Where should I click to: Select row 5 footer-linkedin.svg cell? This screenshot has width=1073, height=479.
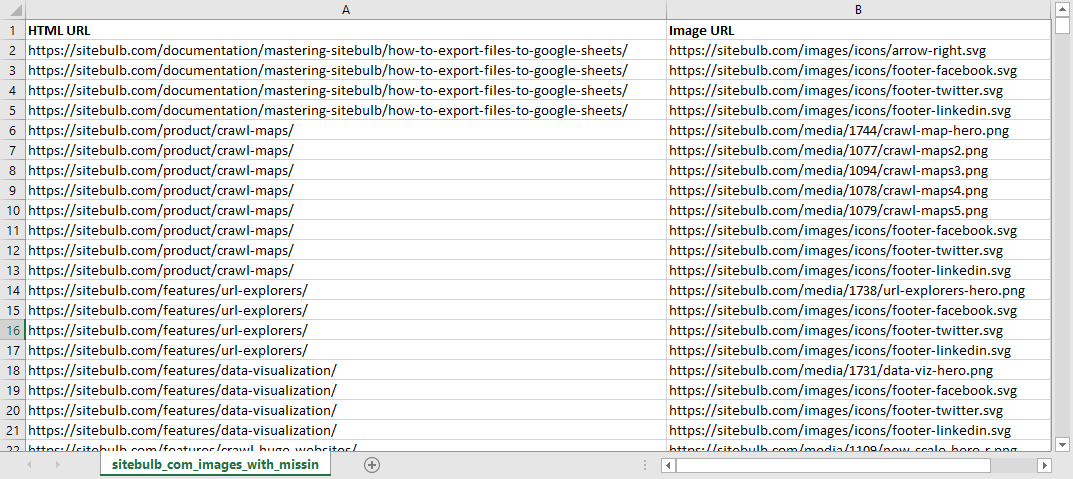pyautogui.click(x=858, y=111)
